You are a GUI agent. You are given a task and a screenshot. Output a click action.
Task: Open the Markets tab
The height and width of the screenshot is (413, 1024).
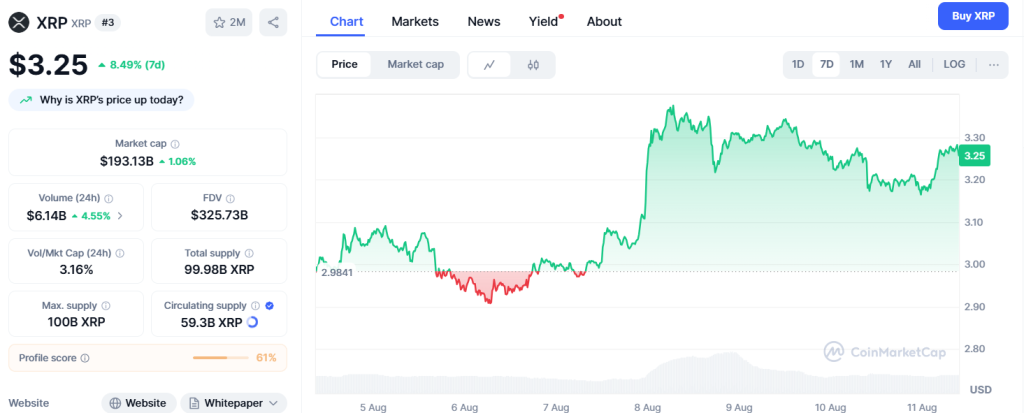[x=414, y=21]
